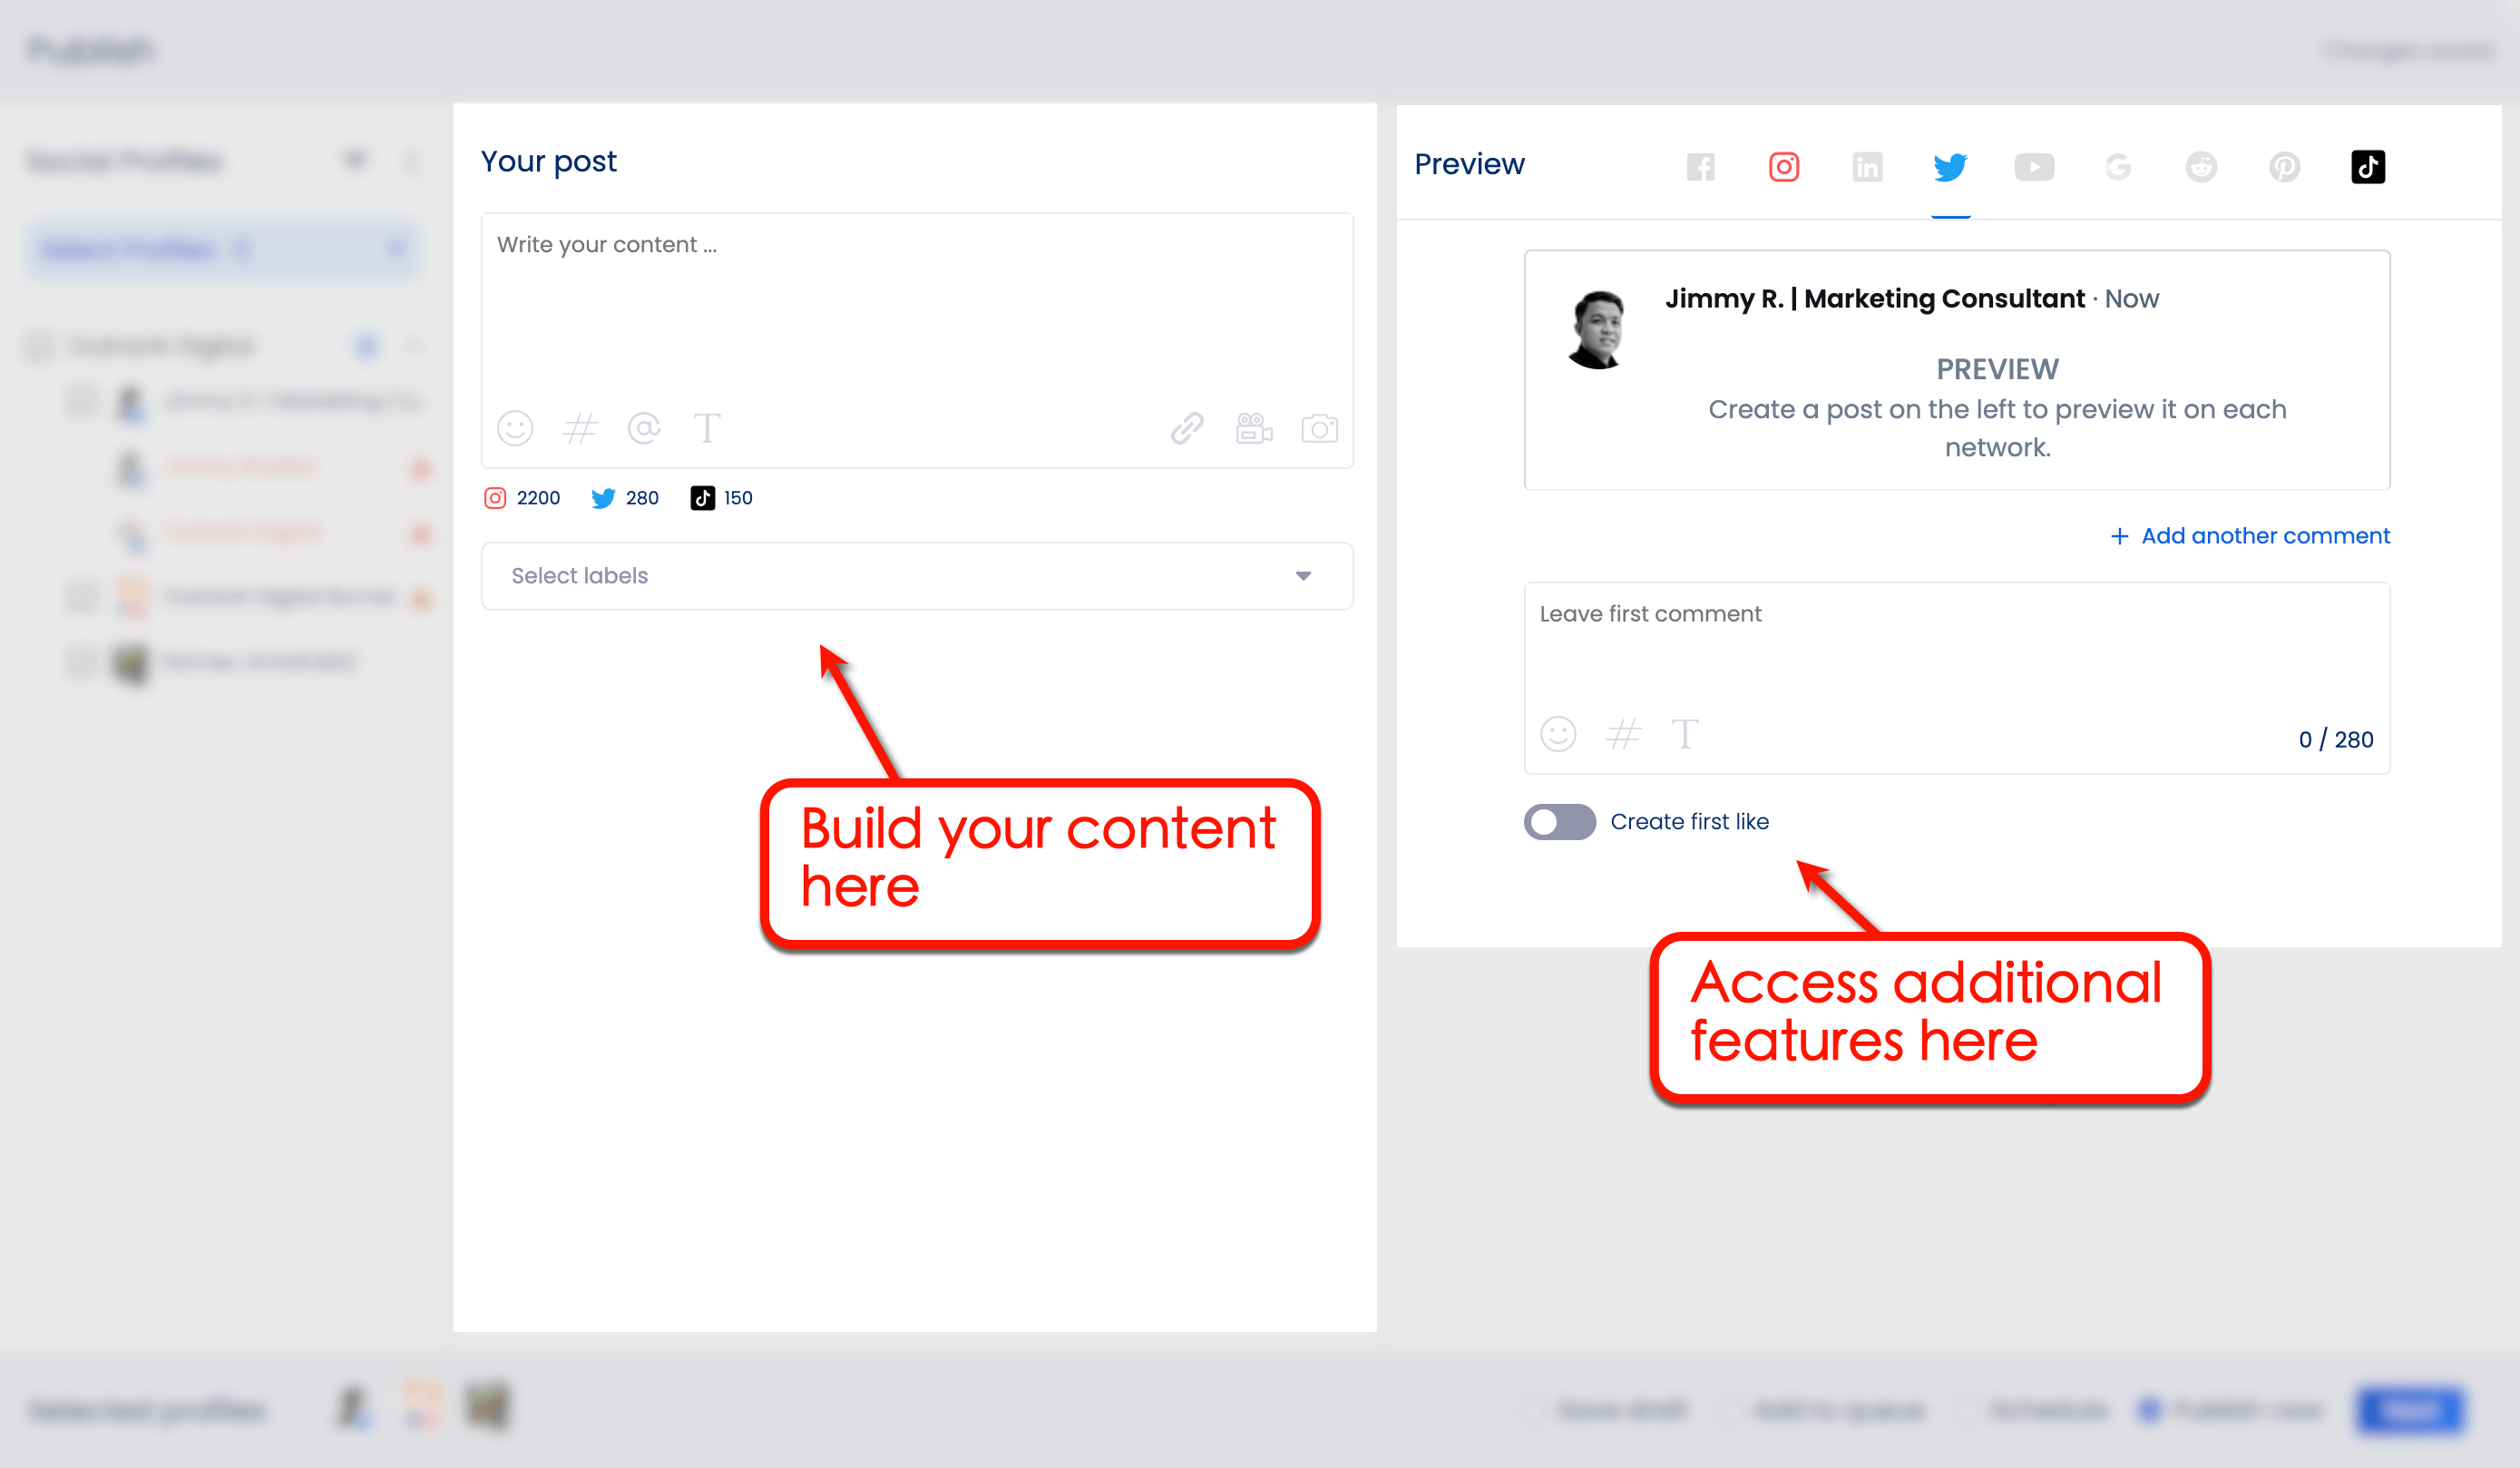This screenshot has height=1468, width=2520.
Task: Open text formatting with the T icon
Action: click(709, 428)
